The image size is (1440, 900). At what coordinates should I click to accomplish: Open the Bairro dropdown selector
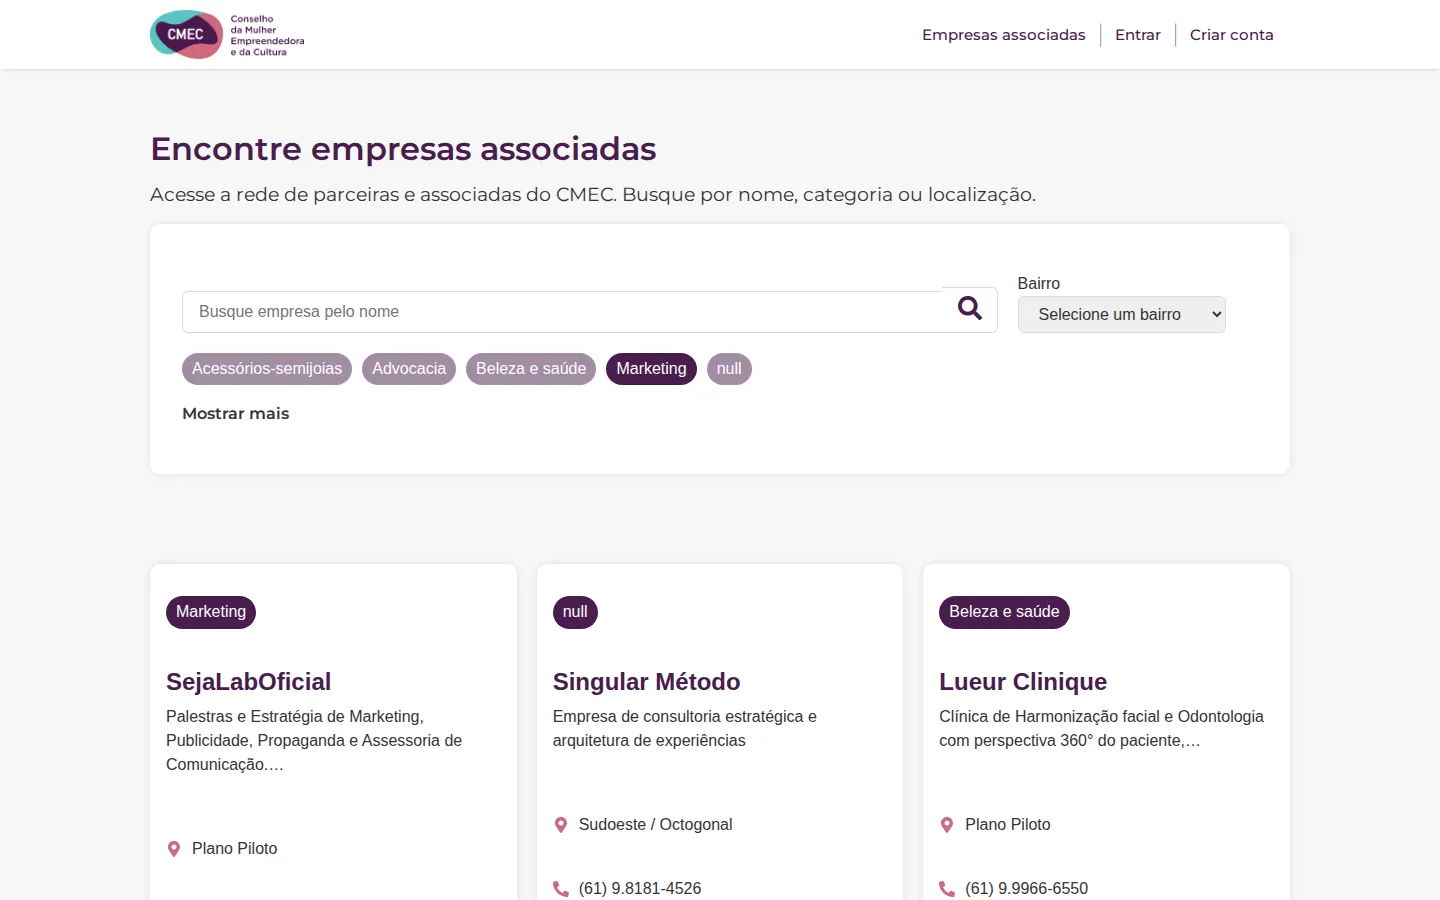click(x=1122, y=315)
